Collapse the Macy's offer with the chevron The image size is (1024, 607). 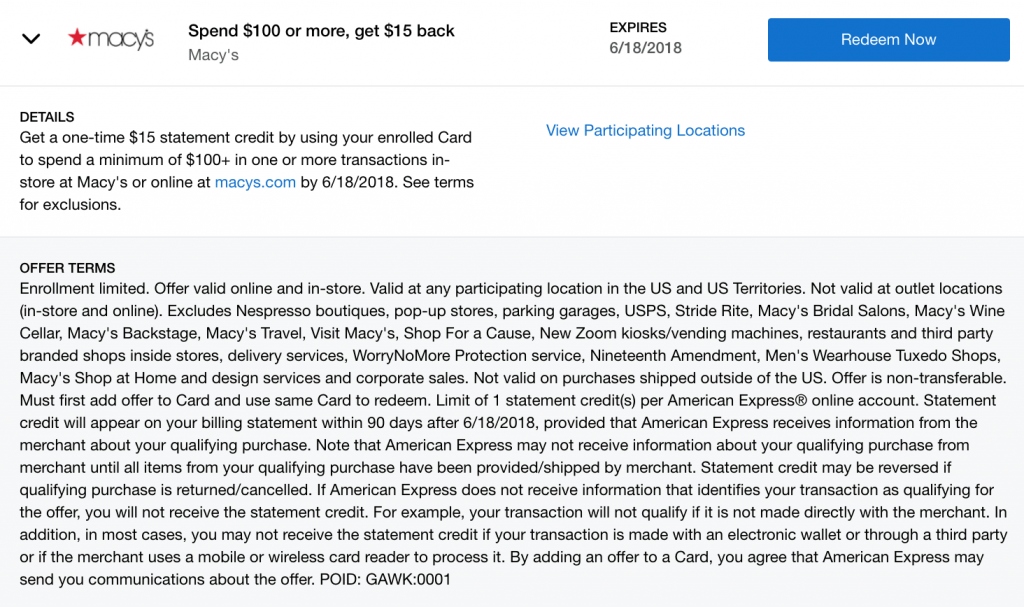pyautogui.click(x=31, y=39)
